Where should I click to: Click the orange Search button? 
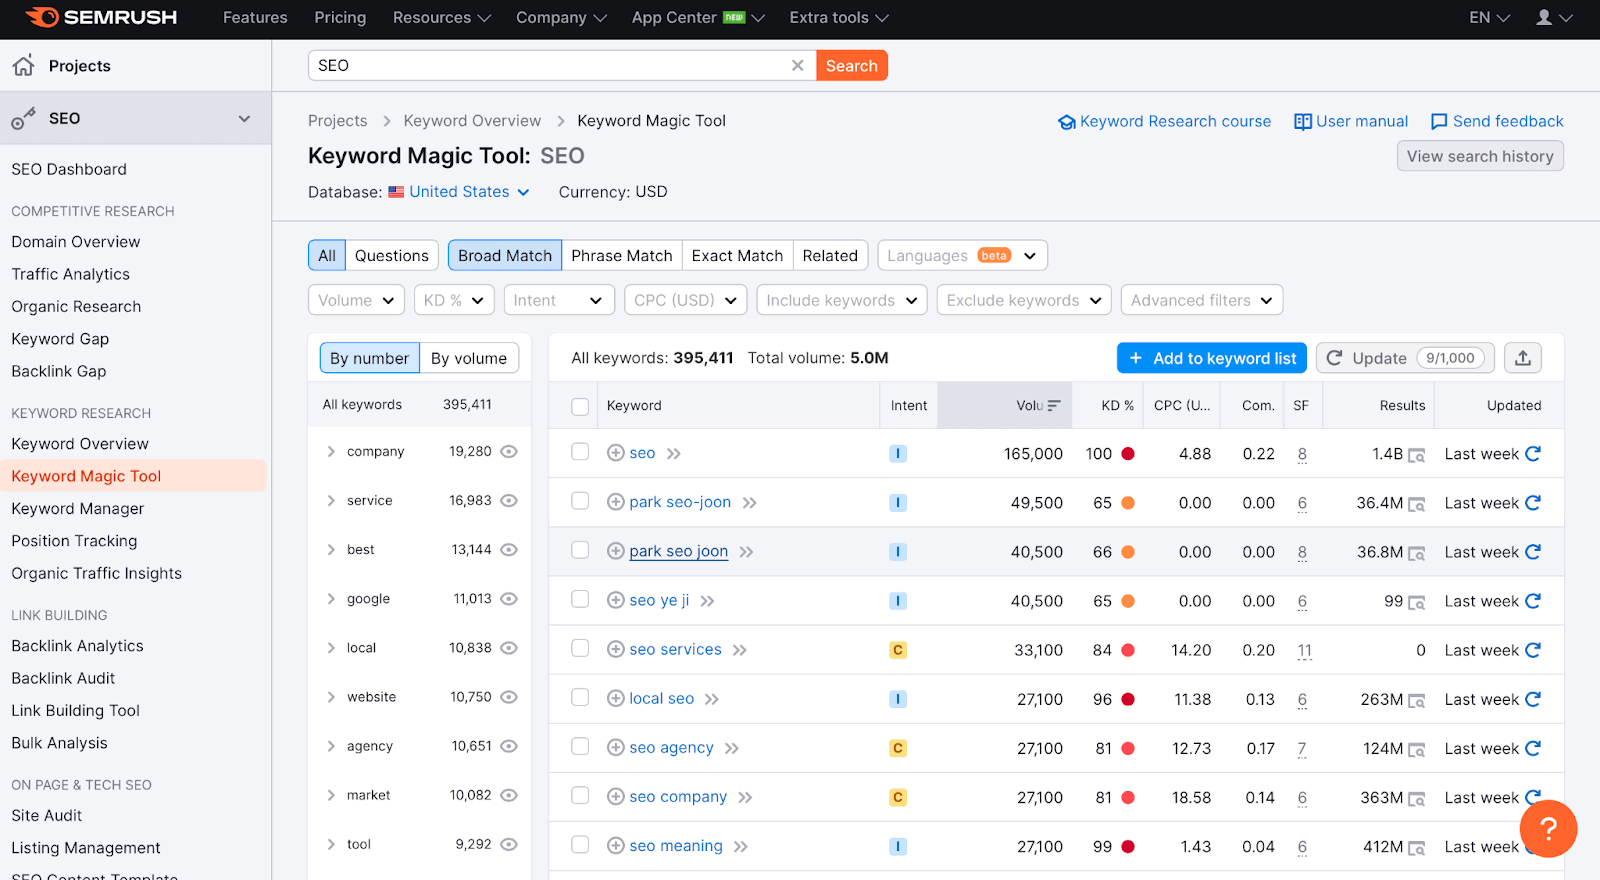click(852, 65)
